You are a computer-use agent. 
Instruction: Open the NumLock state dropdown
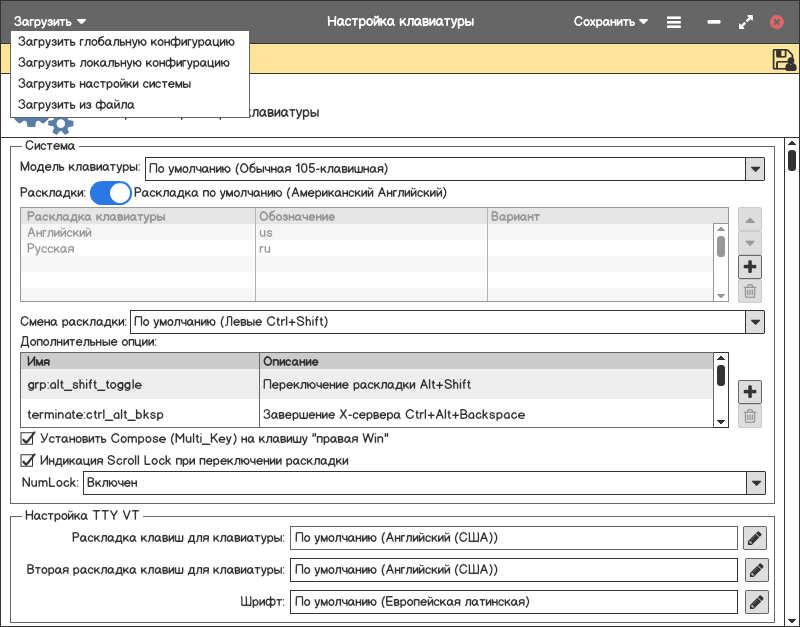coord(754,483)
